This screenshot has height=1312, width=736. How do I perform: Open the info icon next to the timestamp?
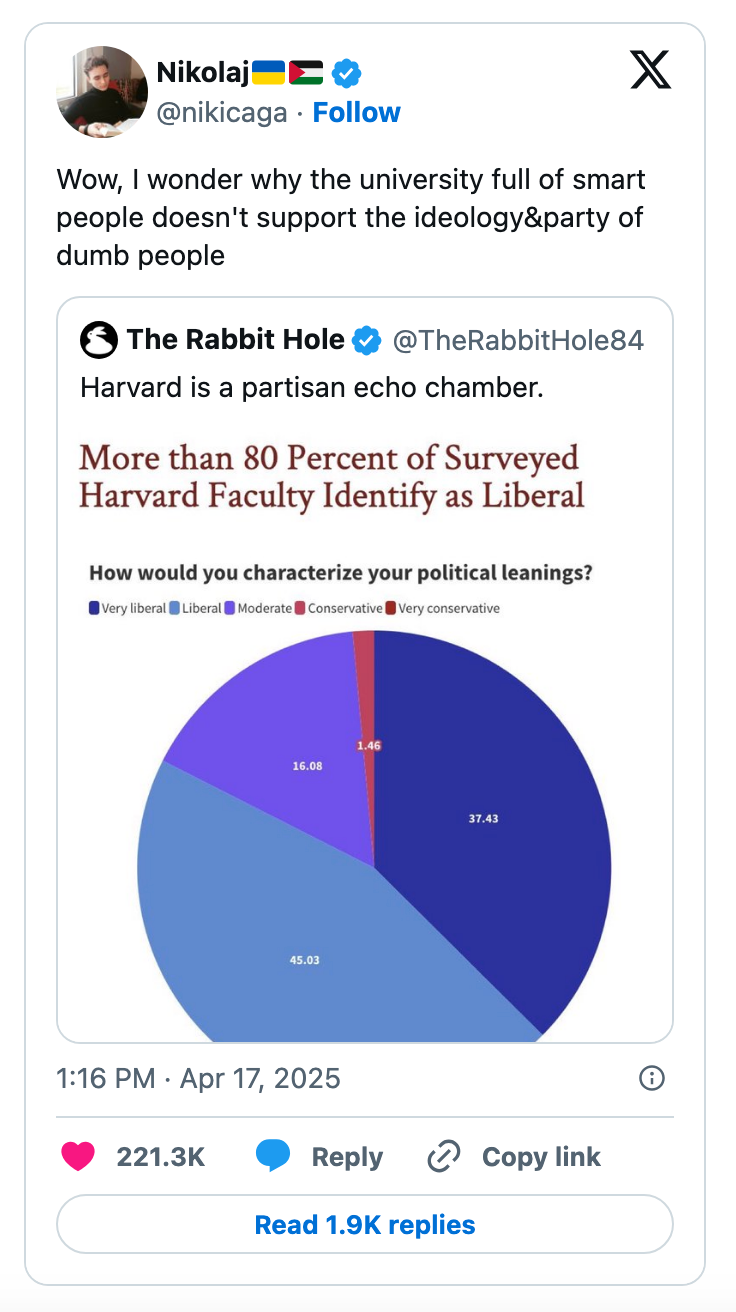[x=651, y=1079]
